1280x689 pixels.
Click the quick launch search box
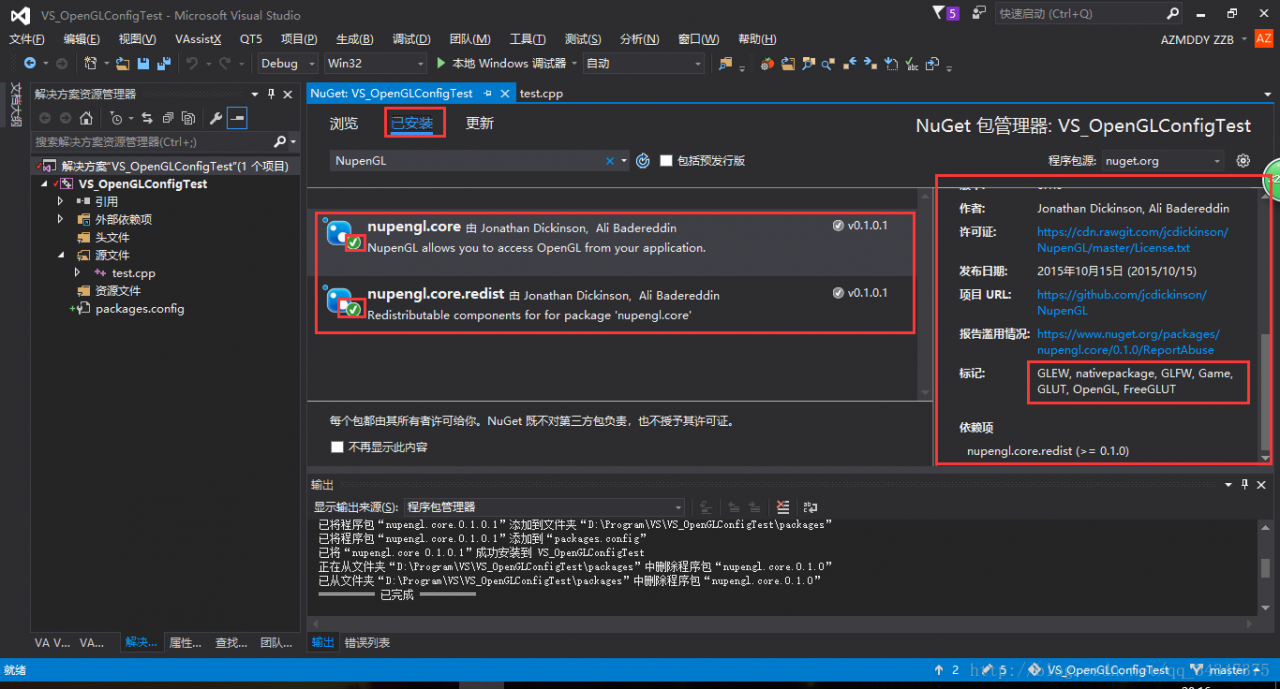[1079, 14]
